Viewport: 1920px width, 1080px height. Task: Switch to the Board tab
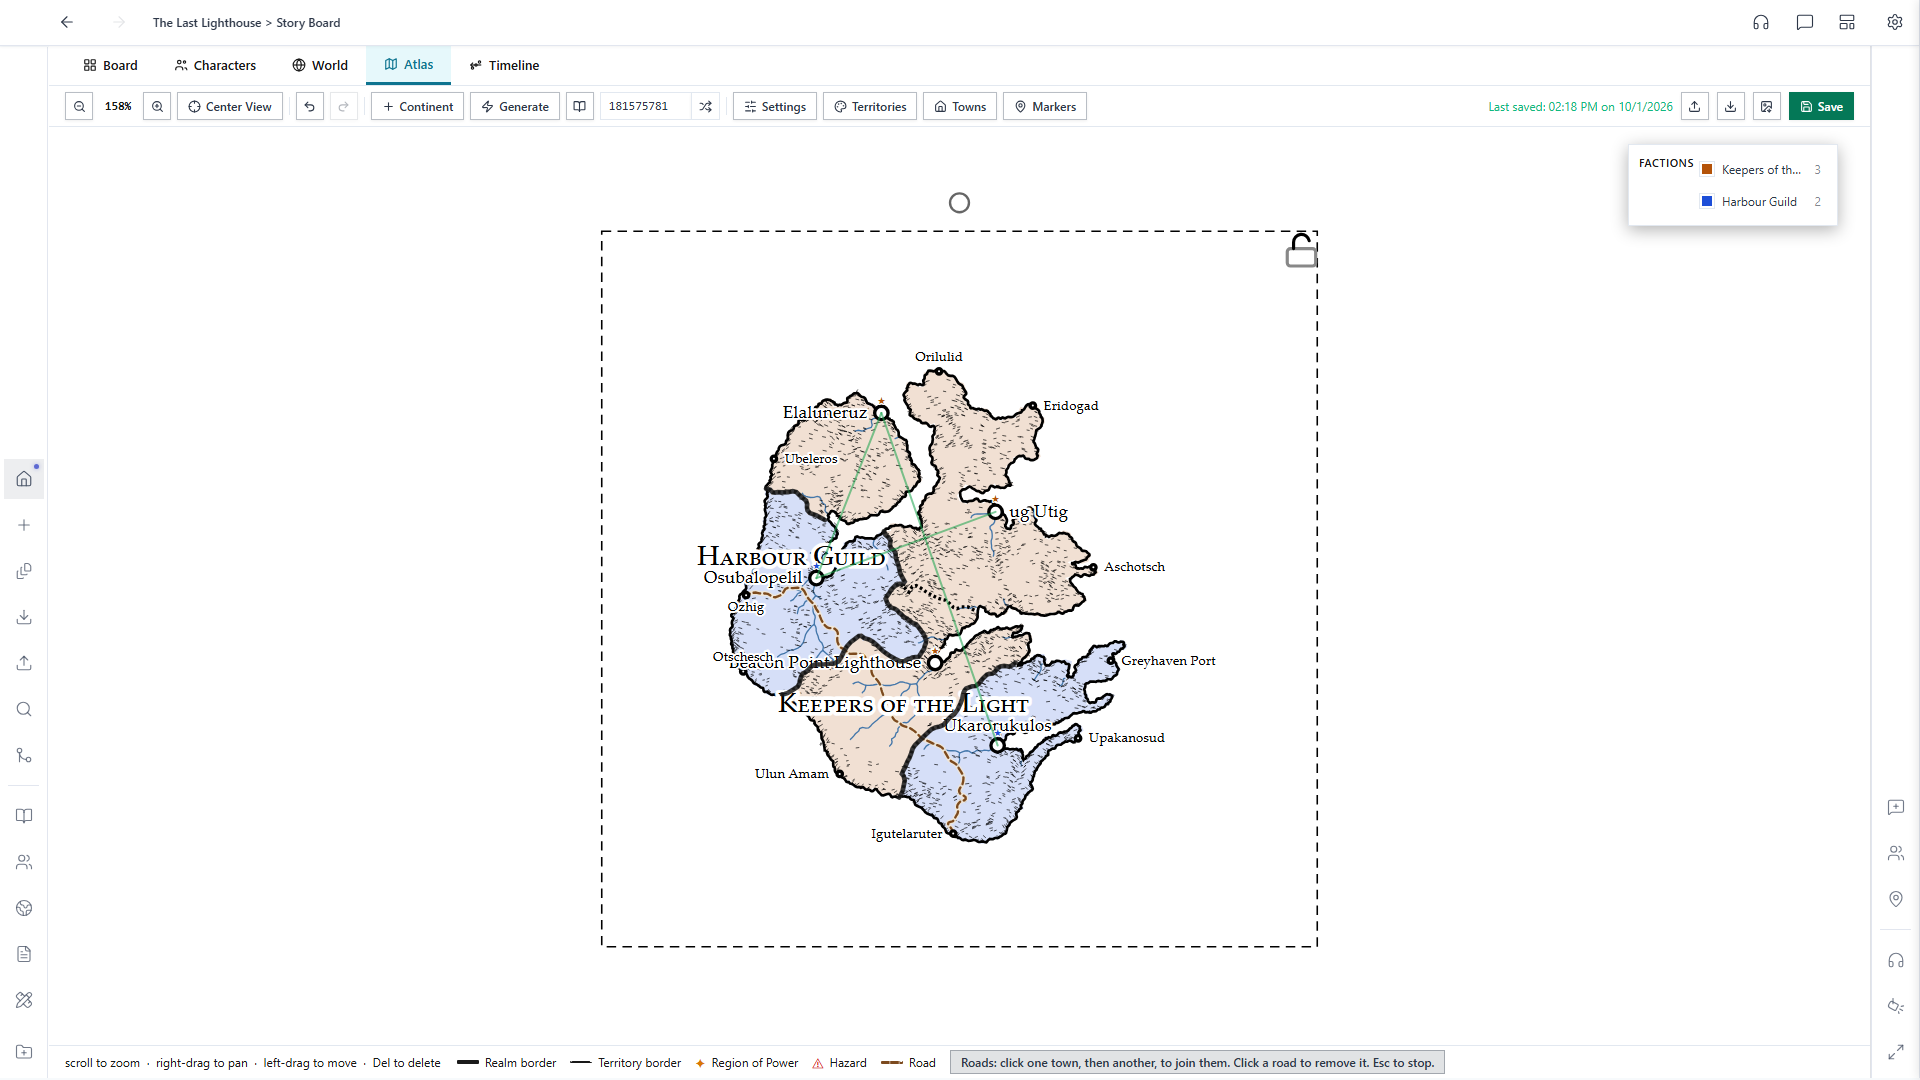point(111,65)
